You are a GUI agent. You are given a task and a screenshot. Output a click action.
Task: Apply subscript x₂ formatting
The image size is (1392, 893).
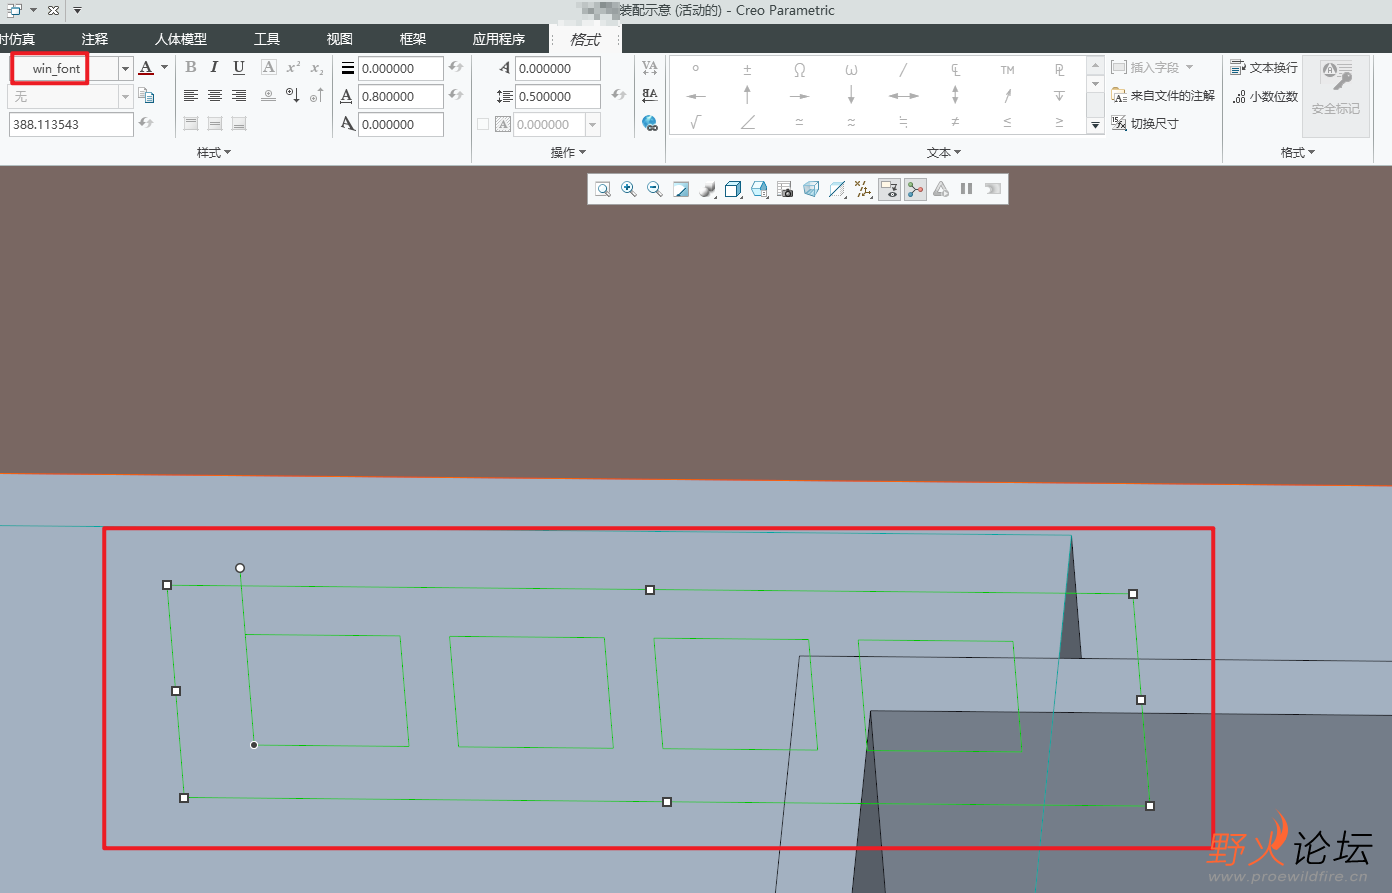coord(316,67)
